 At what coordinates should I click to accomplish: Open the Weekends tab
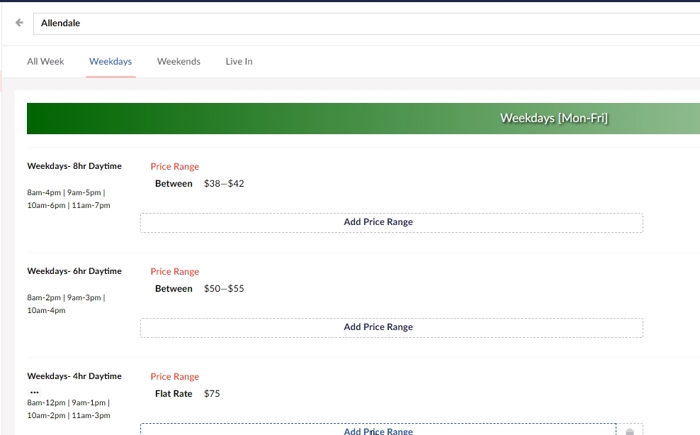(179, 62)
